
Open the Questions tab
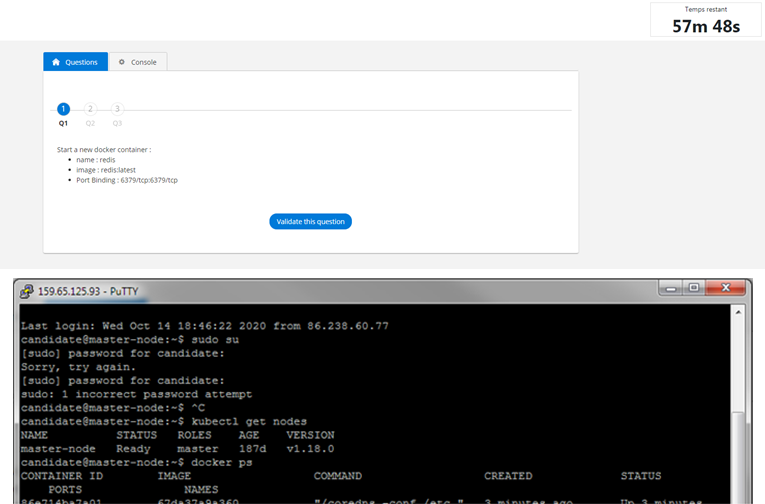click(75, 62)
